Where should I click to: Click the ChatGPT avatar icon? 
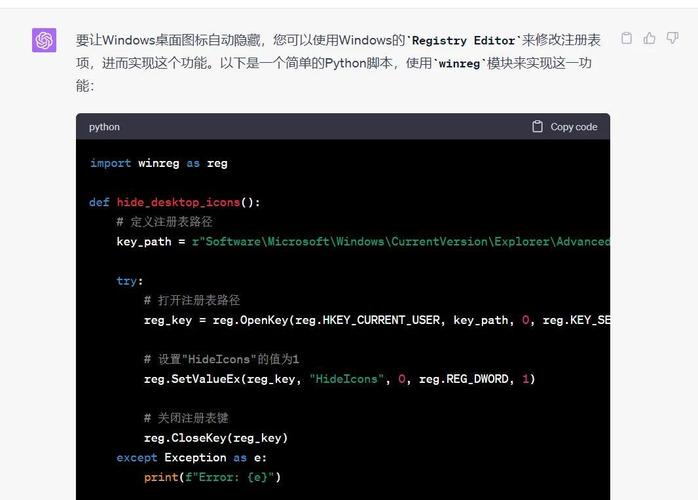click(44, 40)
